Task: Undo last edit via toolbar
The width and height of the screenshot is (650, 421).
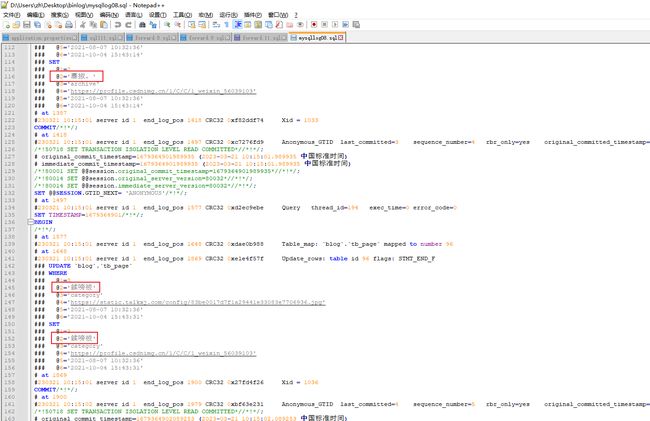Action: (x=118, y=25)
